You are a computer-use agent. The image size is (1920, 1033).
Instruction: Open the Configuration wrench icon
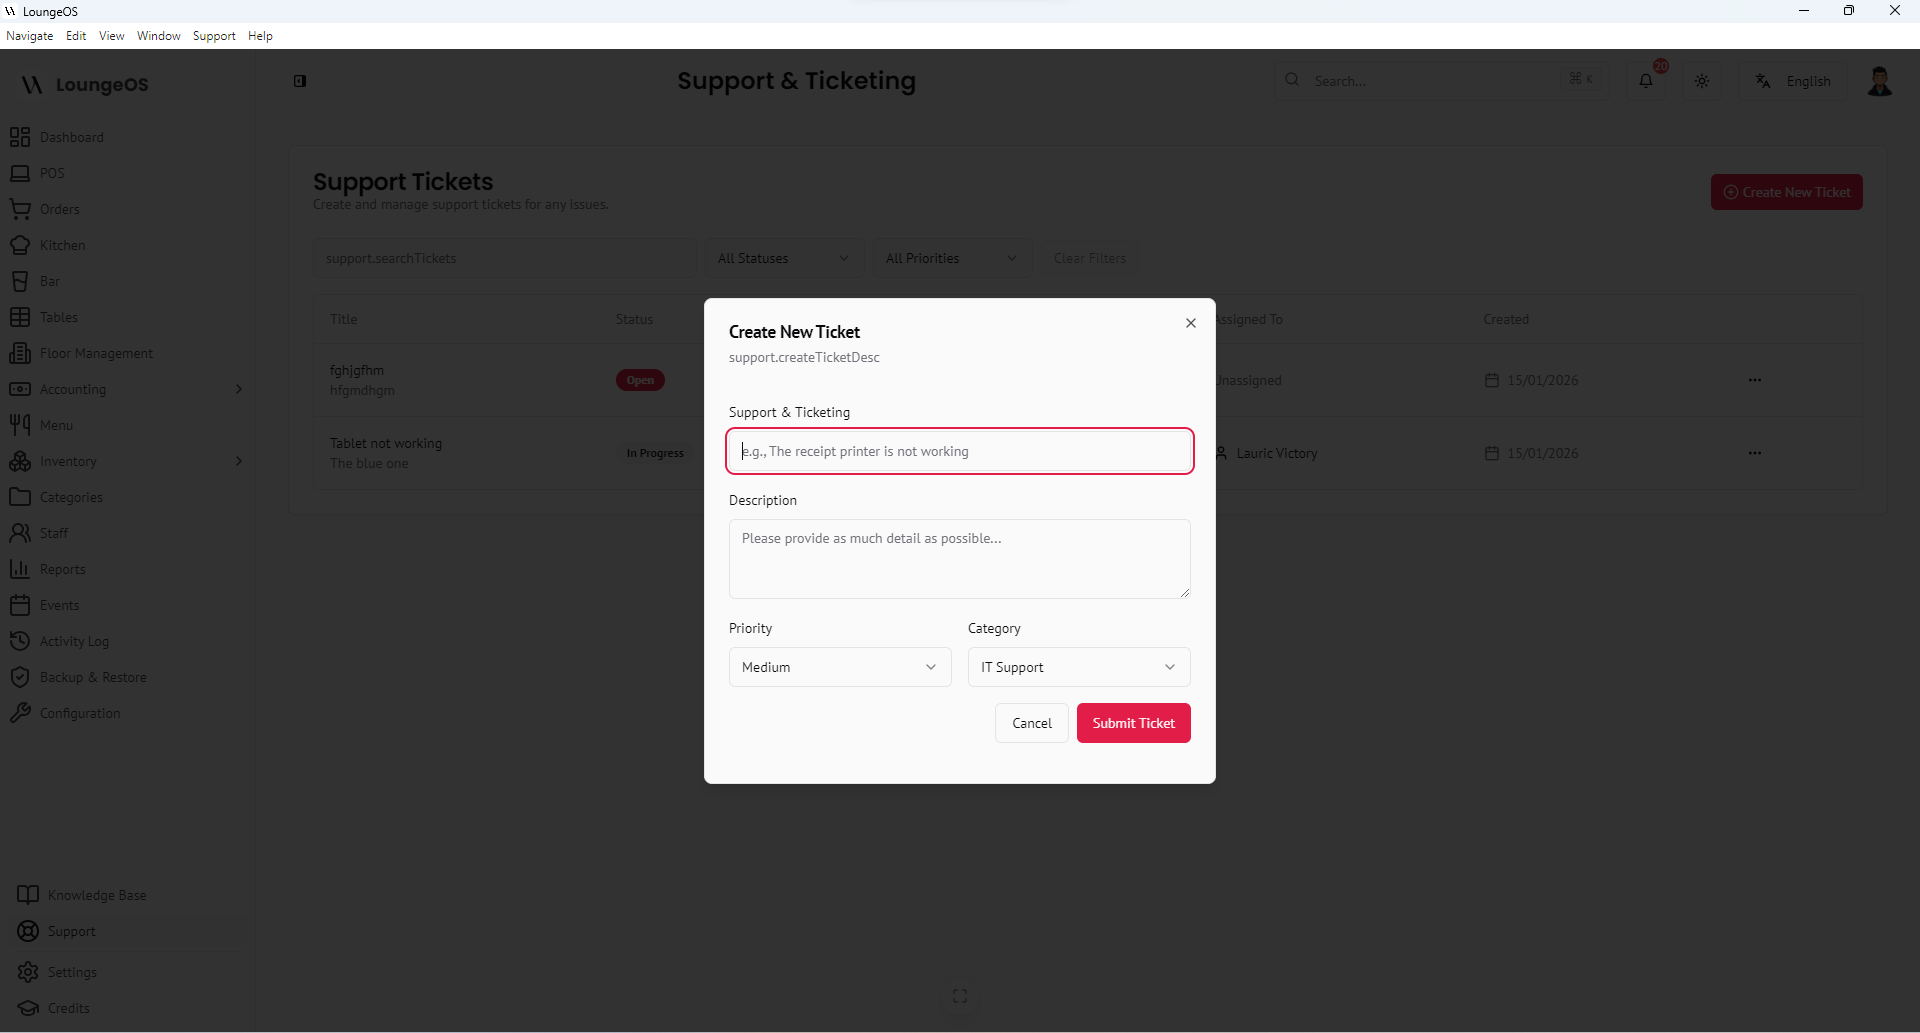pyautogui.click(x=20, y=713)
